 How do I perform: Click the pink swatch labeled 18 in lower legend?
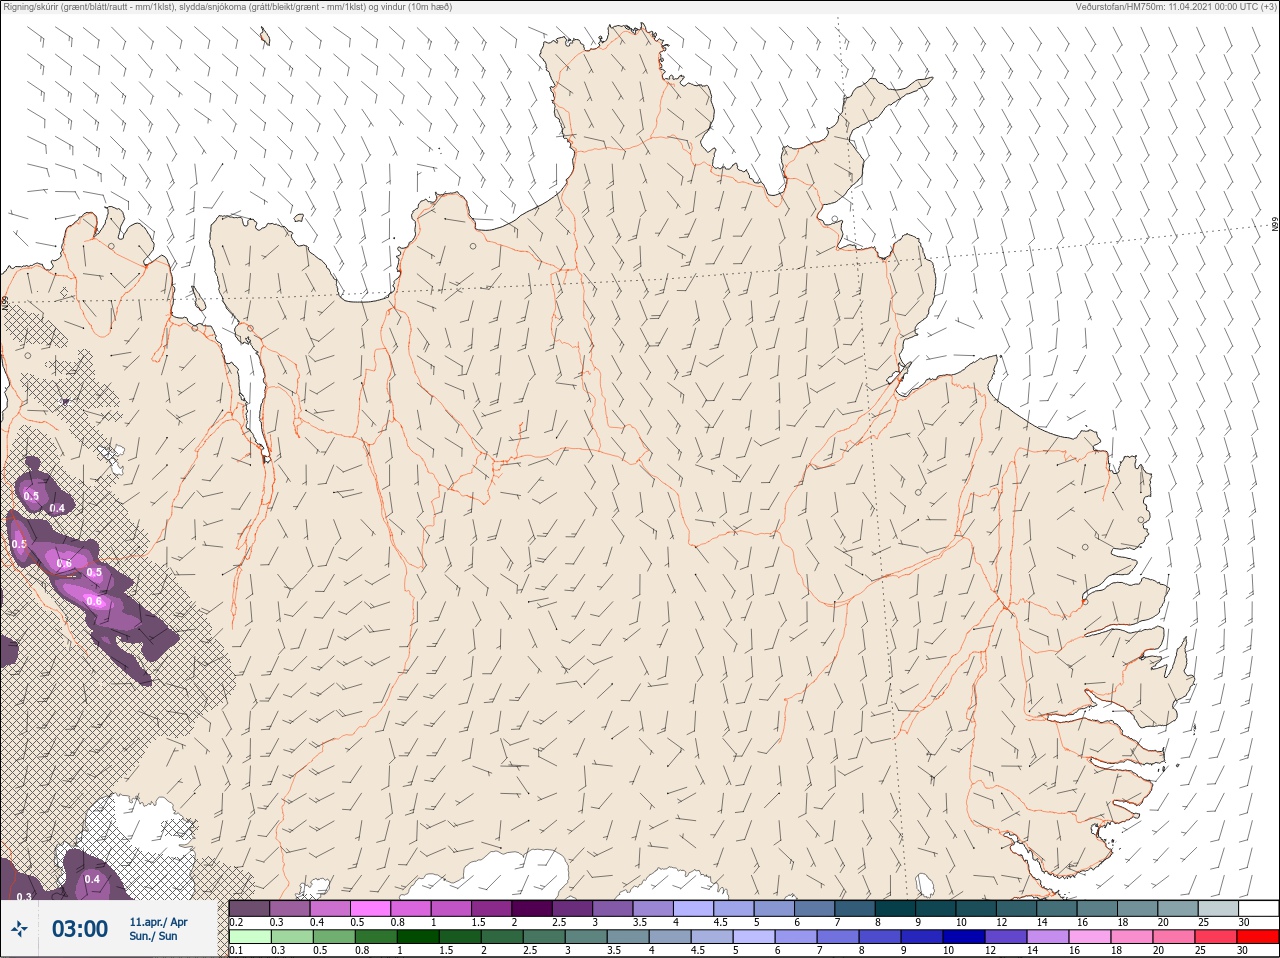(1133, 937)
